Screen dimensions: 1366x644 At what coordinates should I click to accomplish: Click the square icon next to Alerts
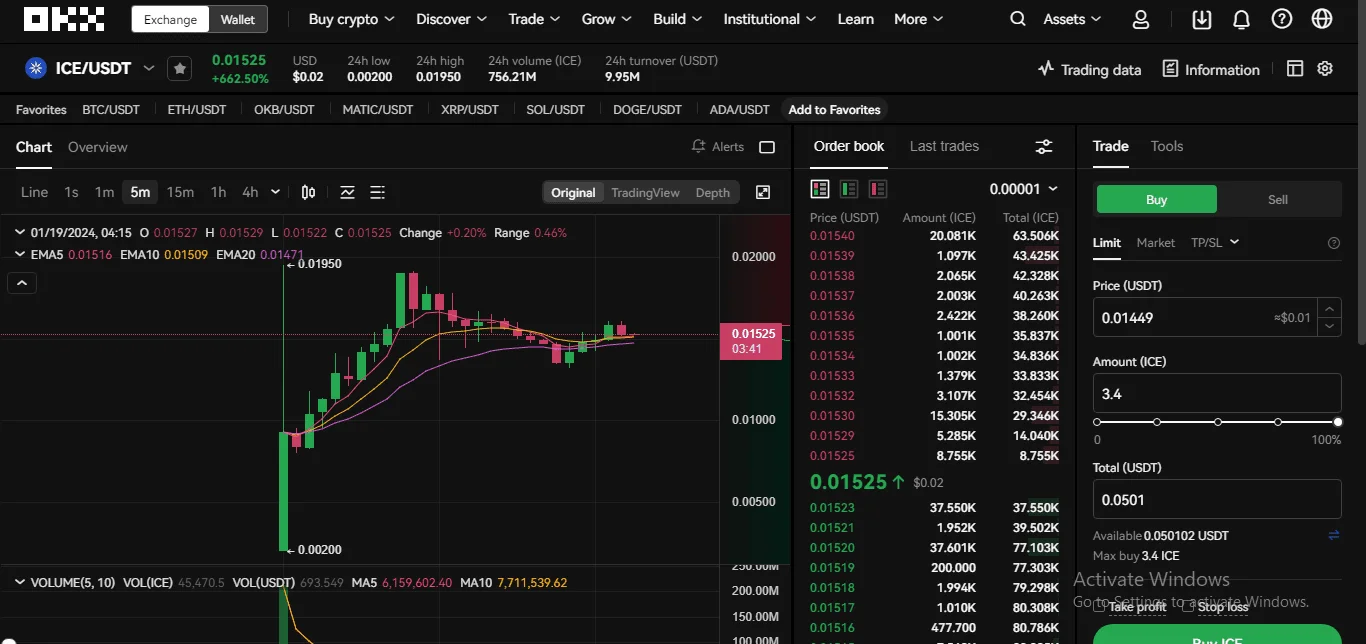pyautogui.click(x=767, y=147)
